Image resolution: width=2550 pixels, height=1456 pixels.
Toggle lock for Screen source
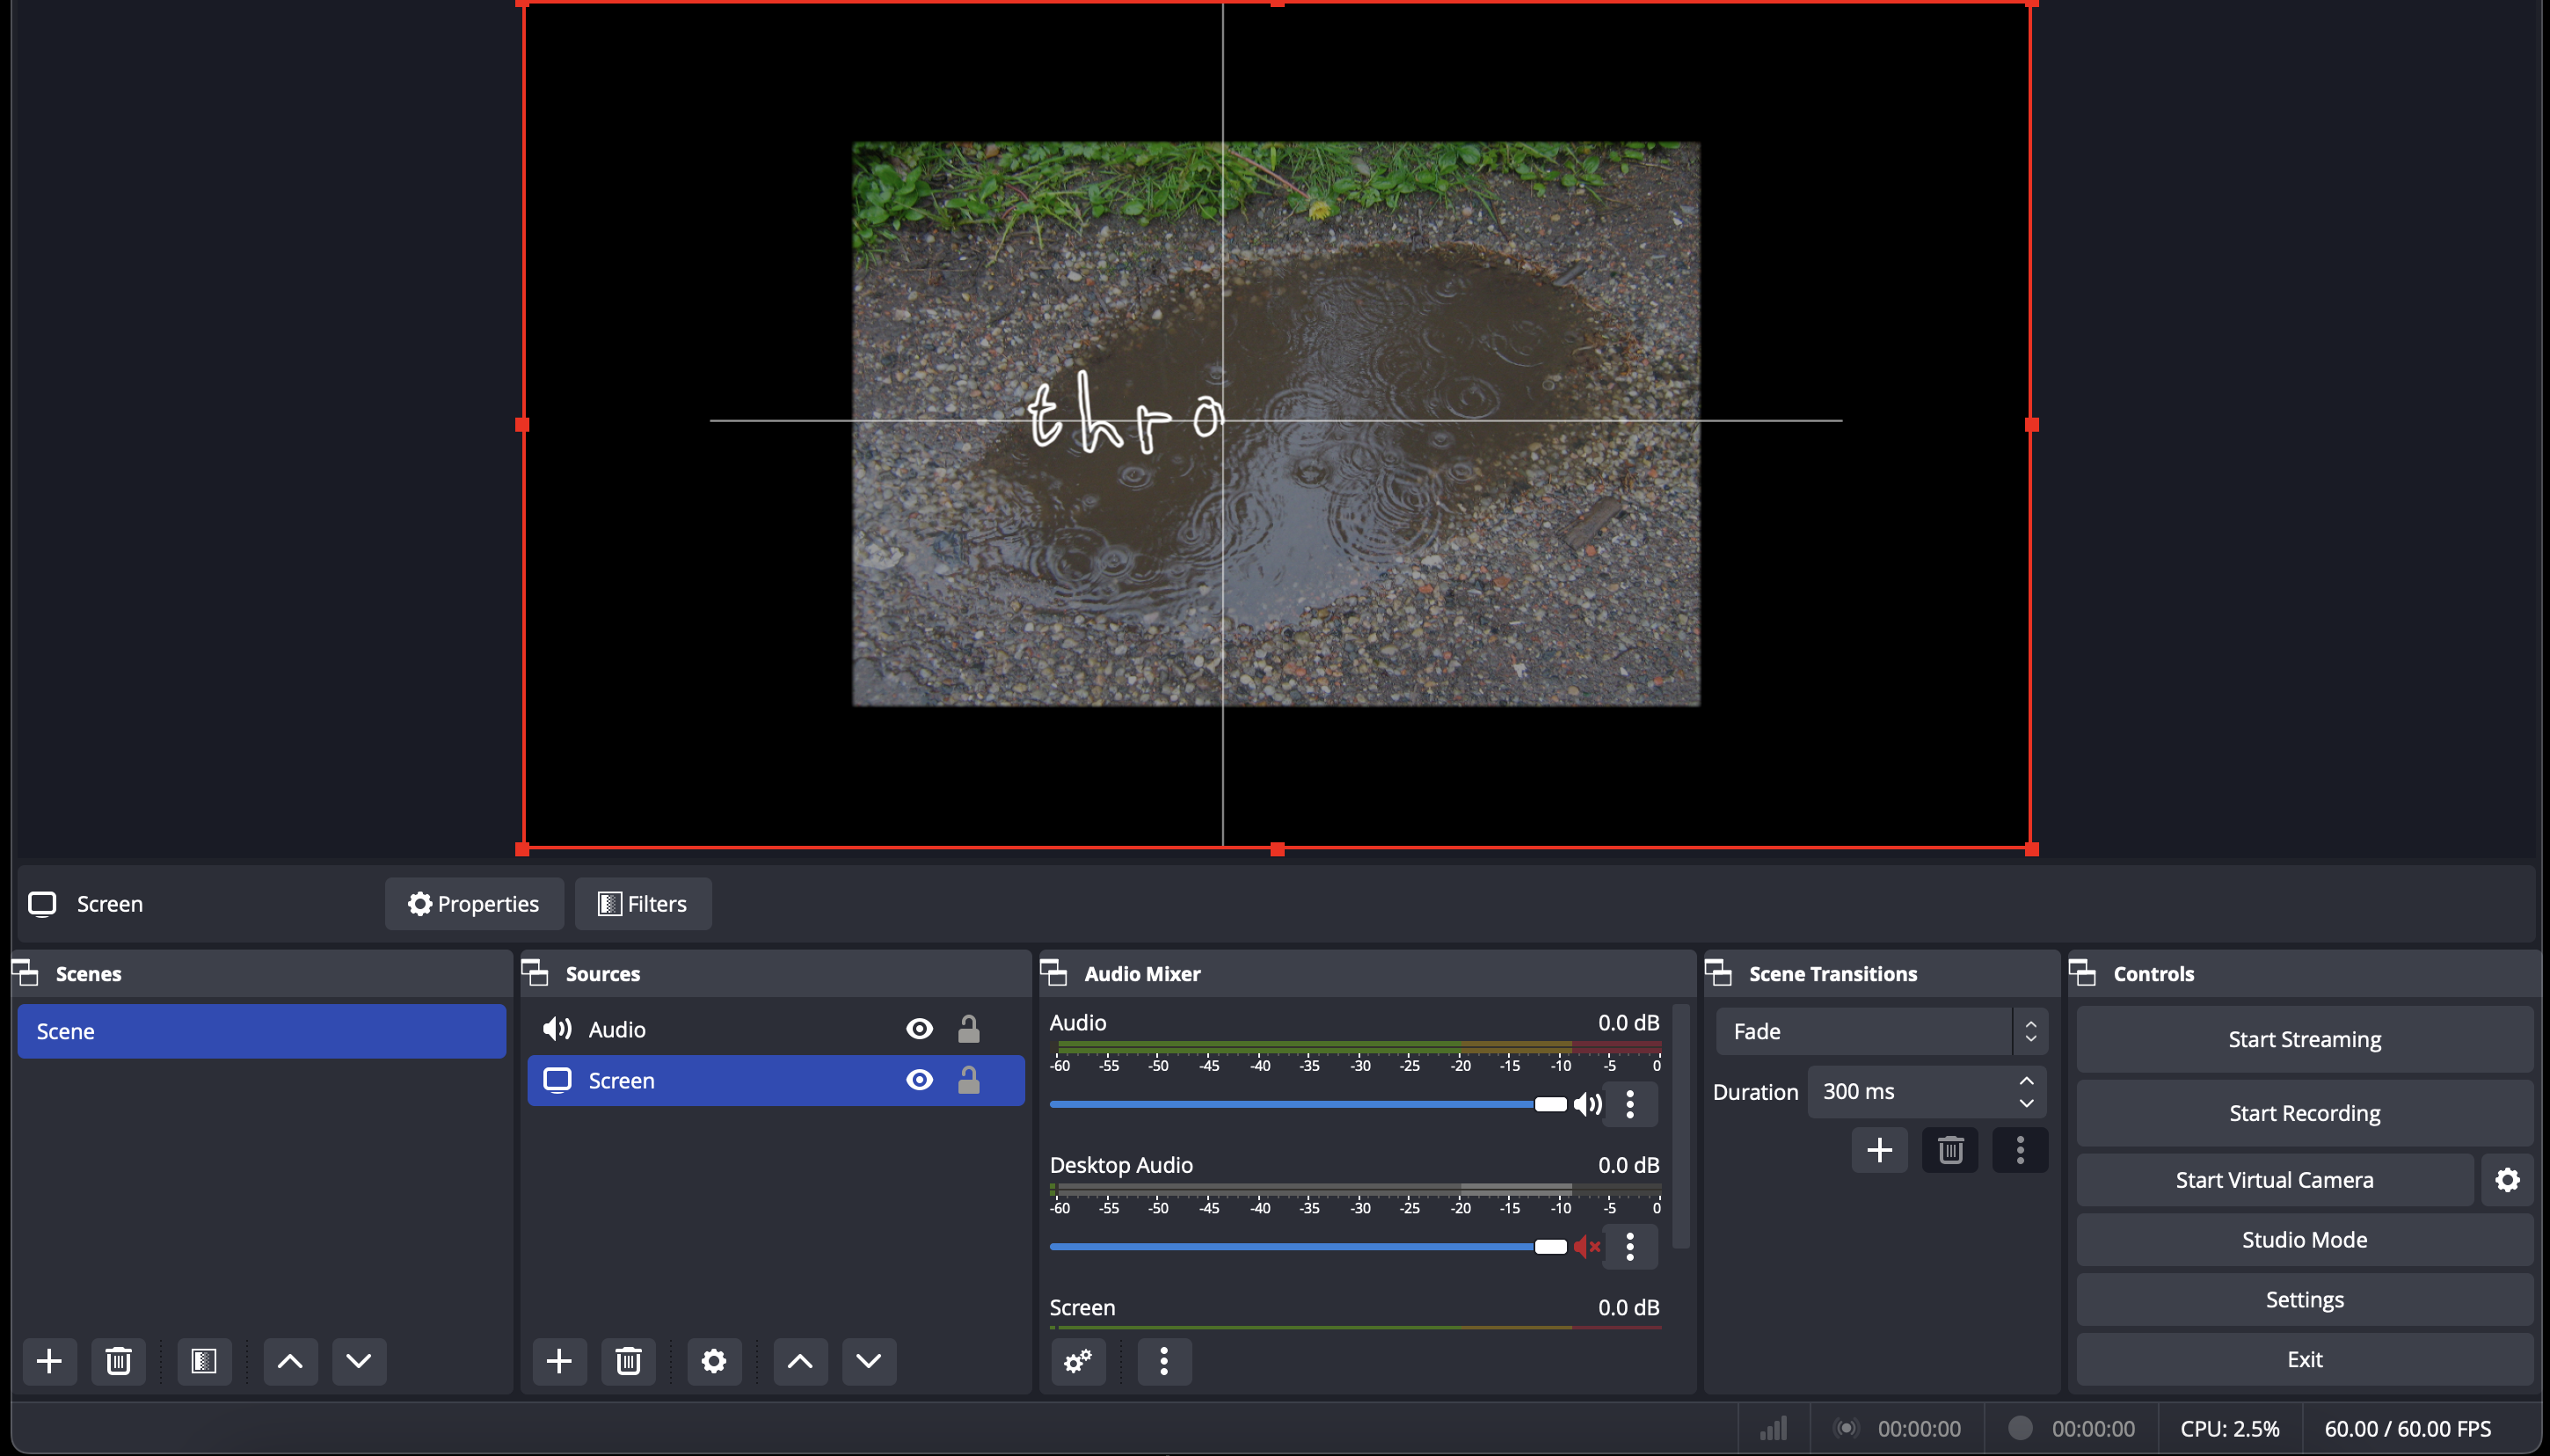[968, 1080]
